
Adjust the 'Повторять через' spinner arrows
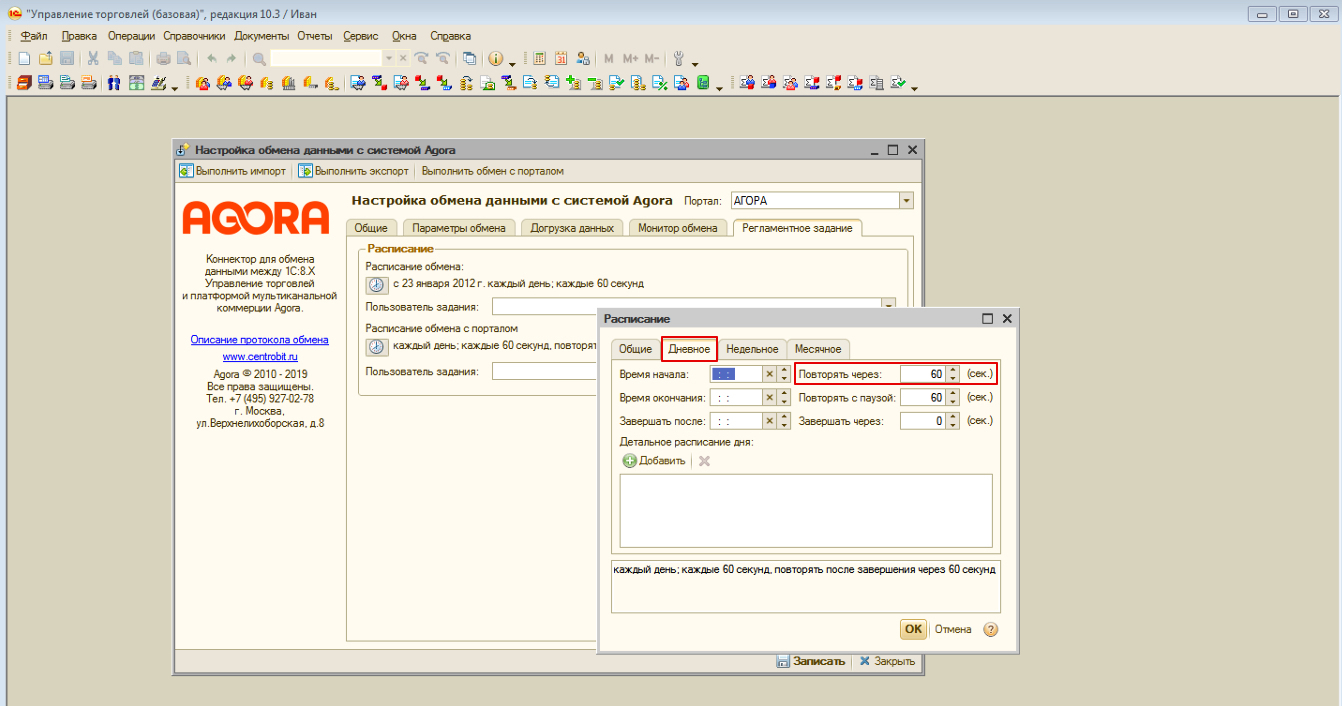click(953, 374)
